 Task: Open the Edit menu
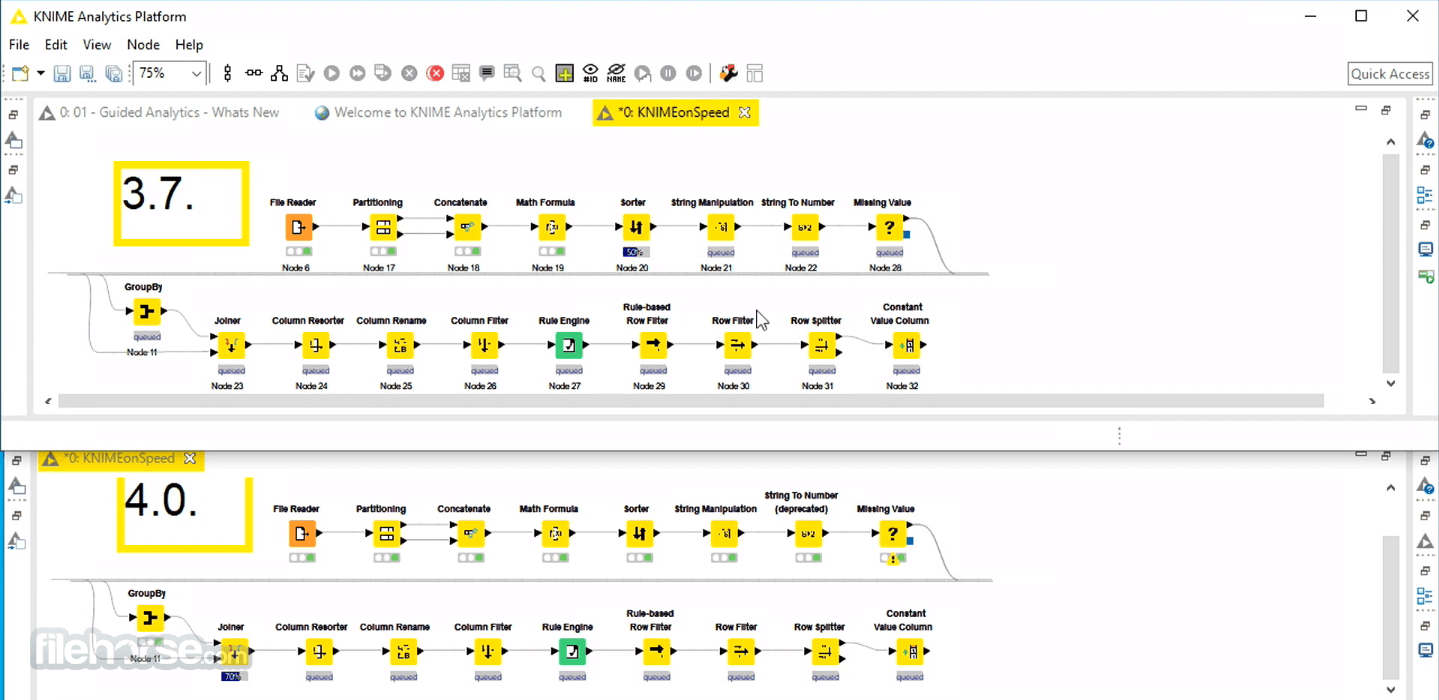56,44
